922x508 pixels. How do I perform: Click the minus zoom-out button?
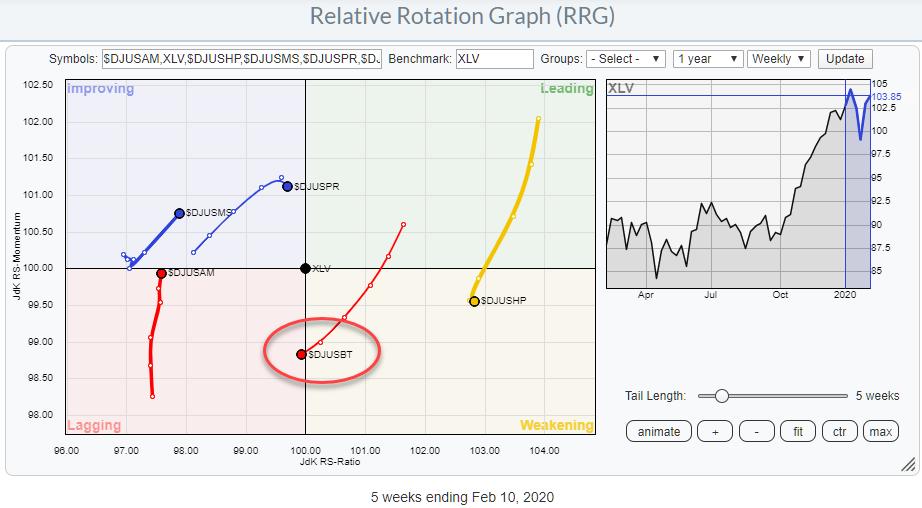point(756,431)
